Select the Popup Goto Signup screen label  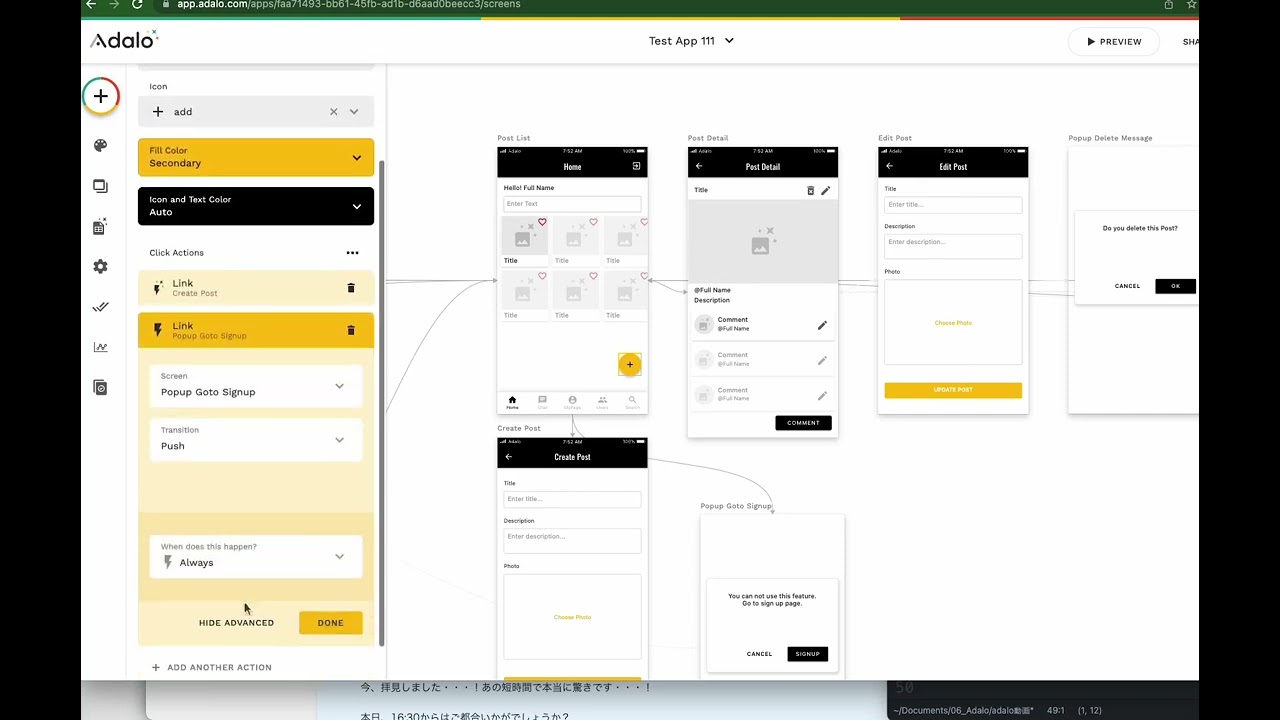[x=736, y=506]
